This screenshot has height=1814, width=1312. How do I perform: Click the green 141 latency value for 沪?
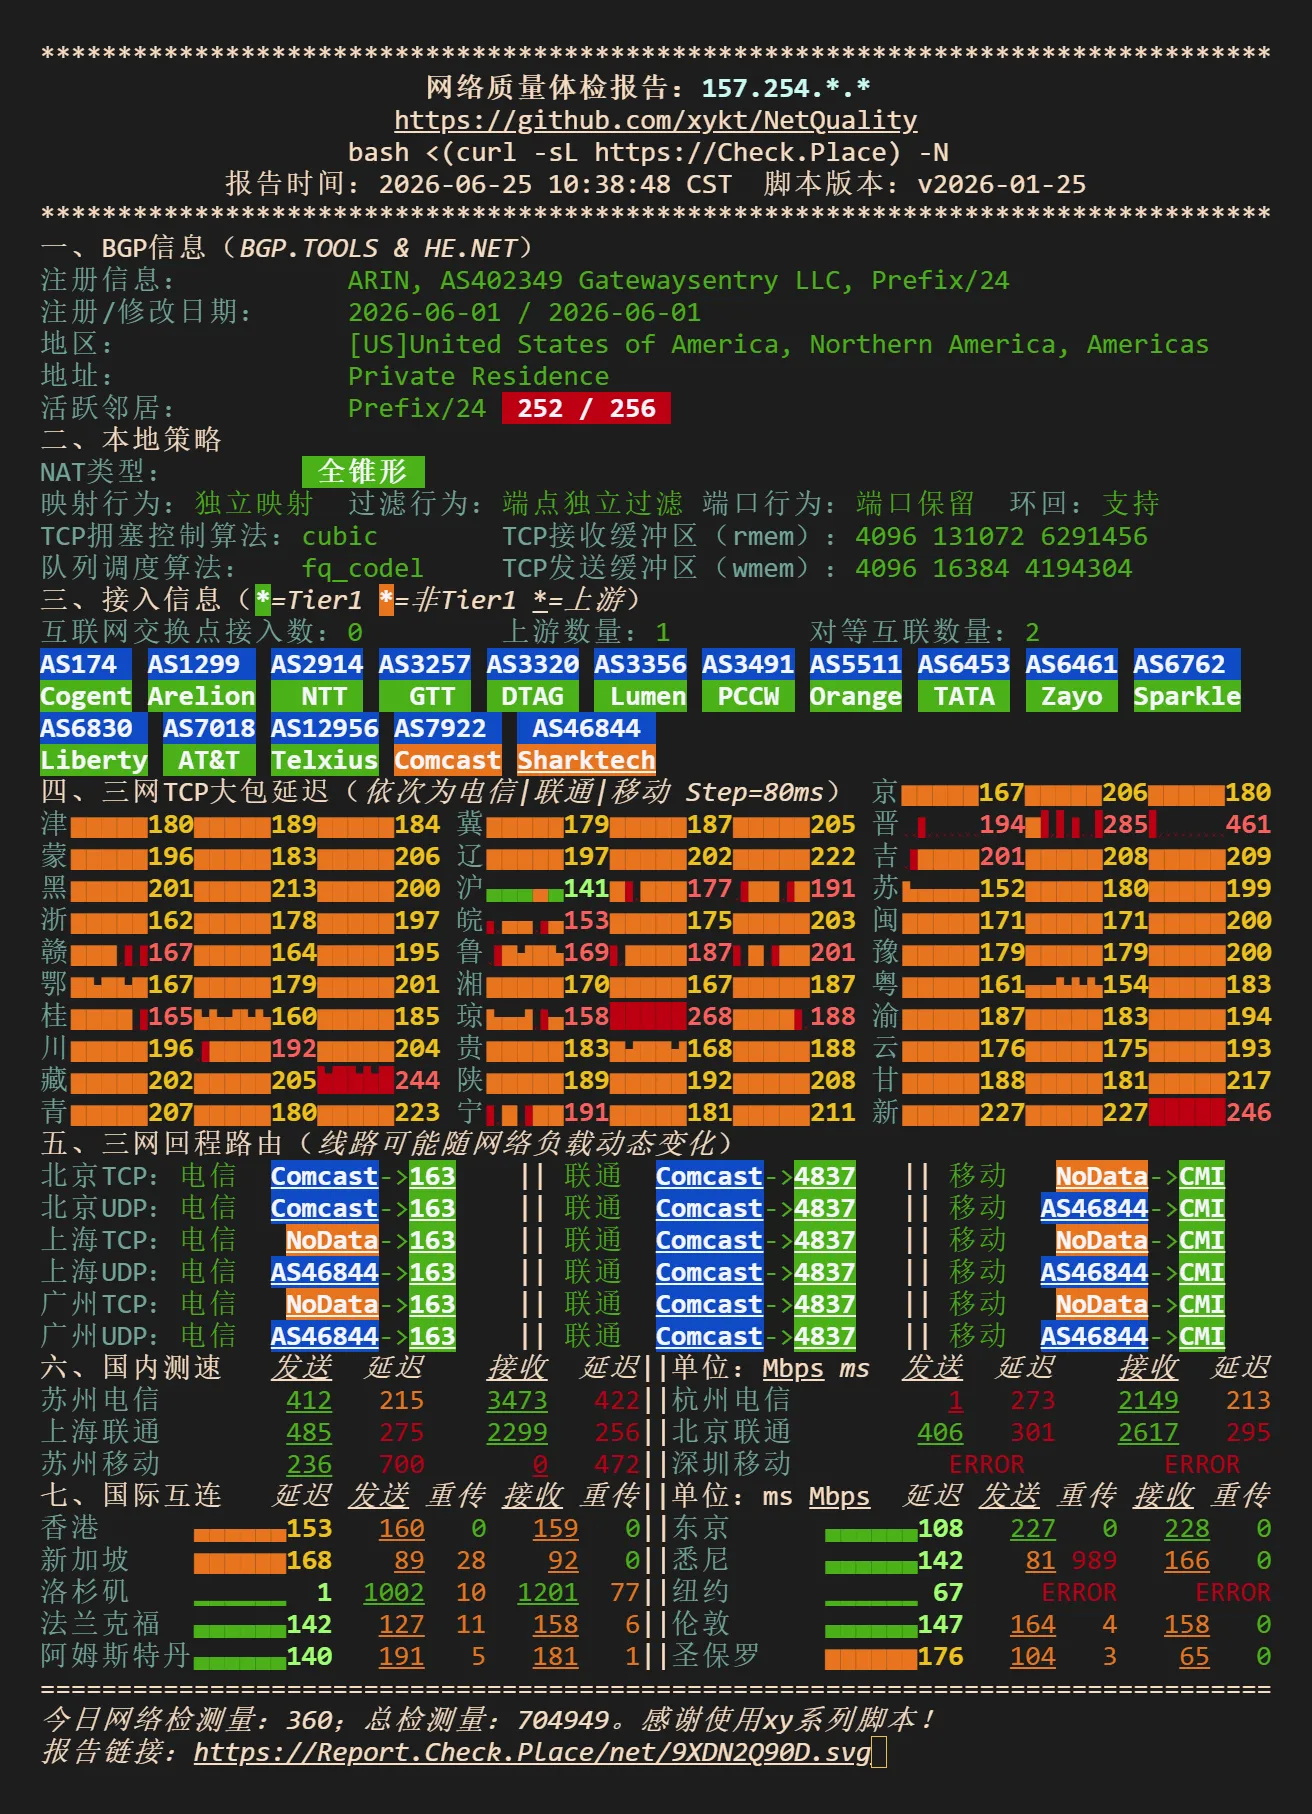point(586,888)
